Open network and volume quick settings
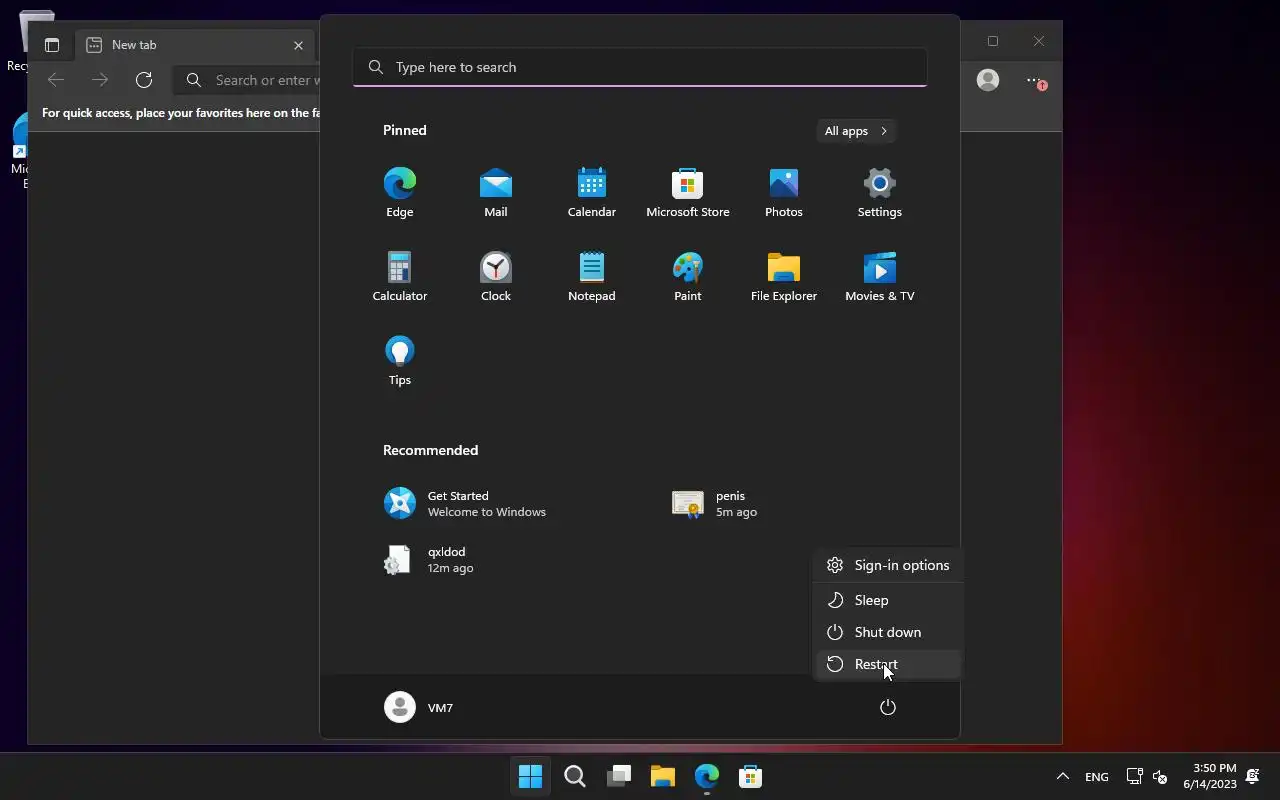The image size is (1280, 800). tap(1147, 776)
